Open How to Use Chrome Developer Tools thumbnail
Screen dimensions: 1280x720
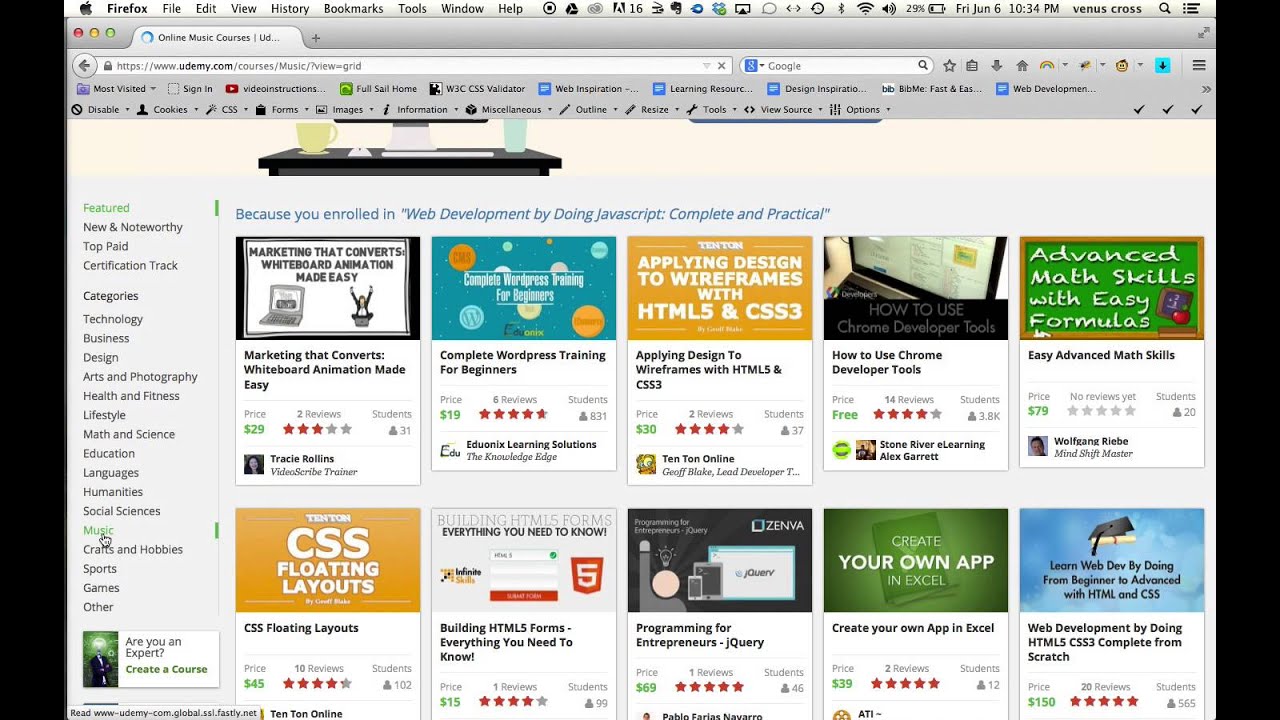[x=916, y=288]
